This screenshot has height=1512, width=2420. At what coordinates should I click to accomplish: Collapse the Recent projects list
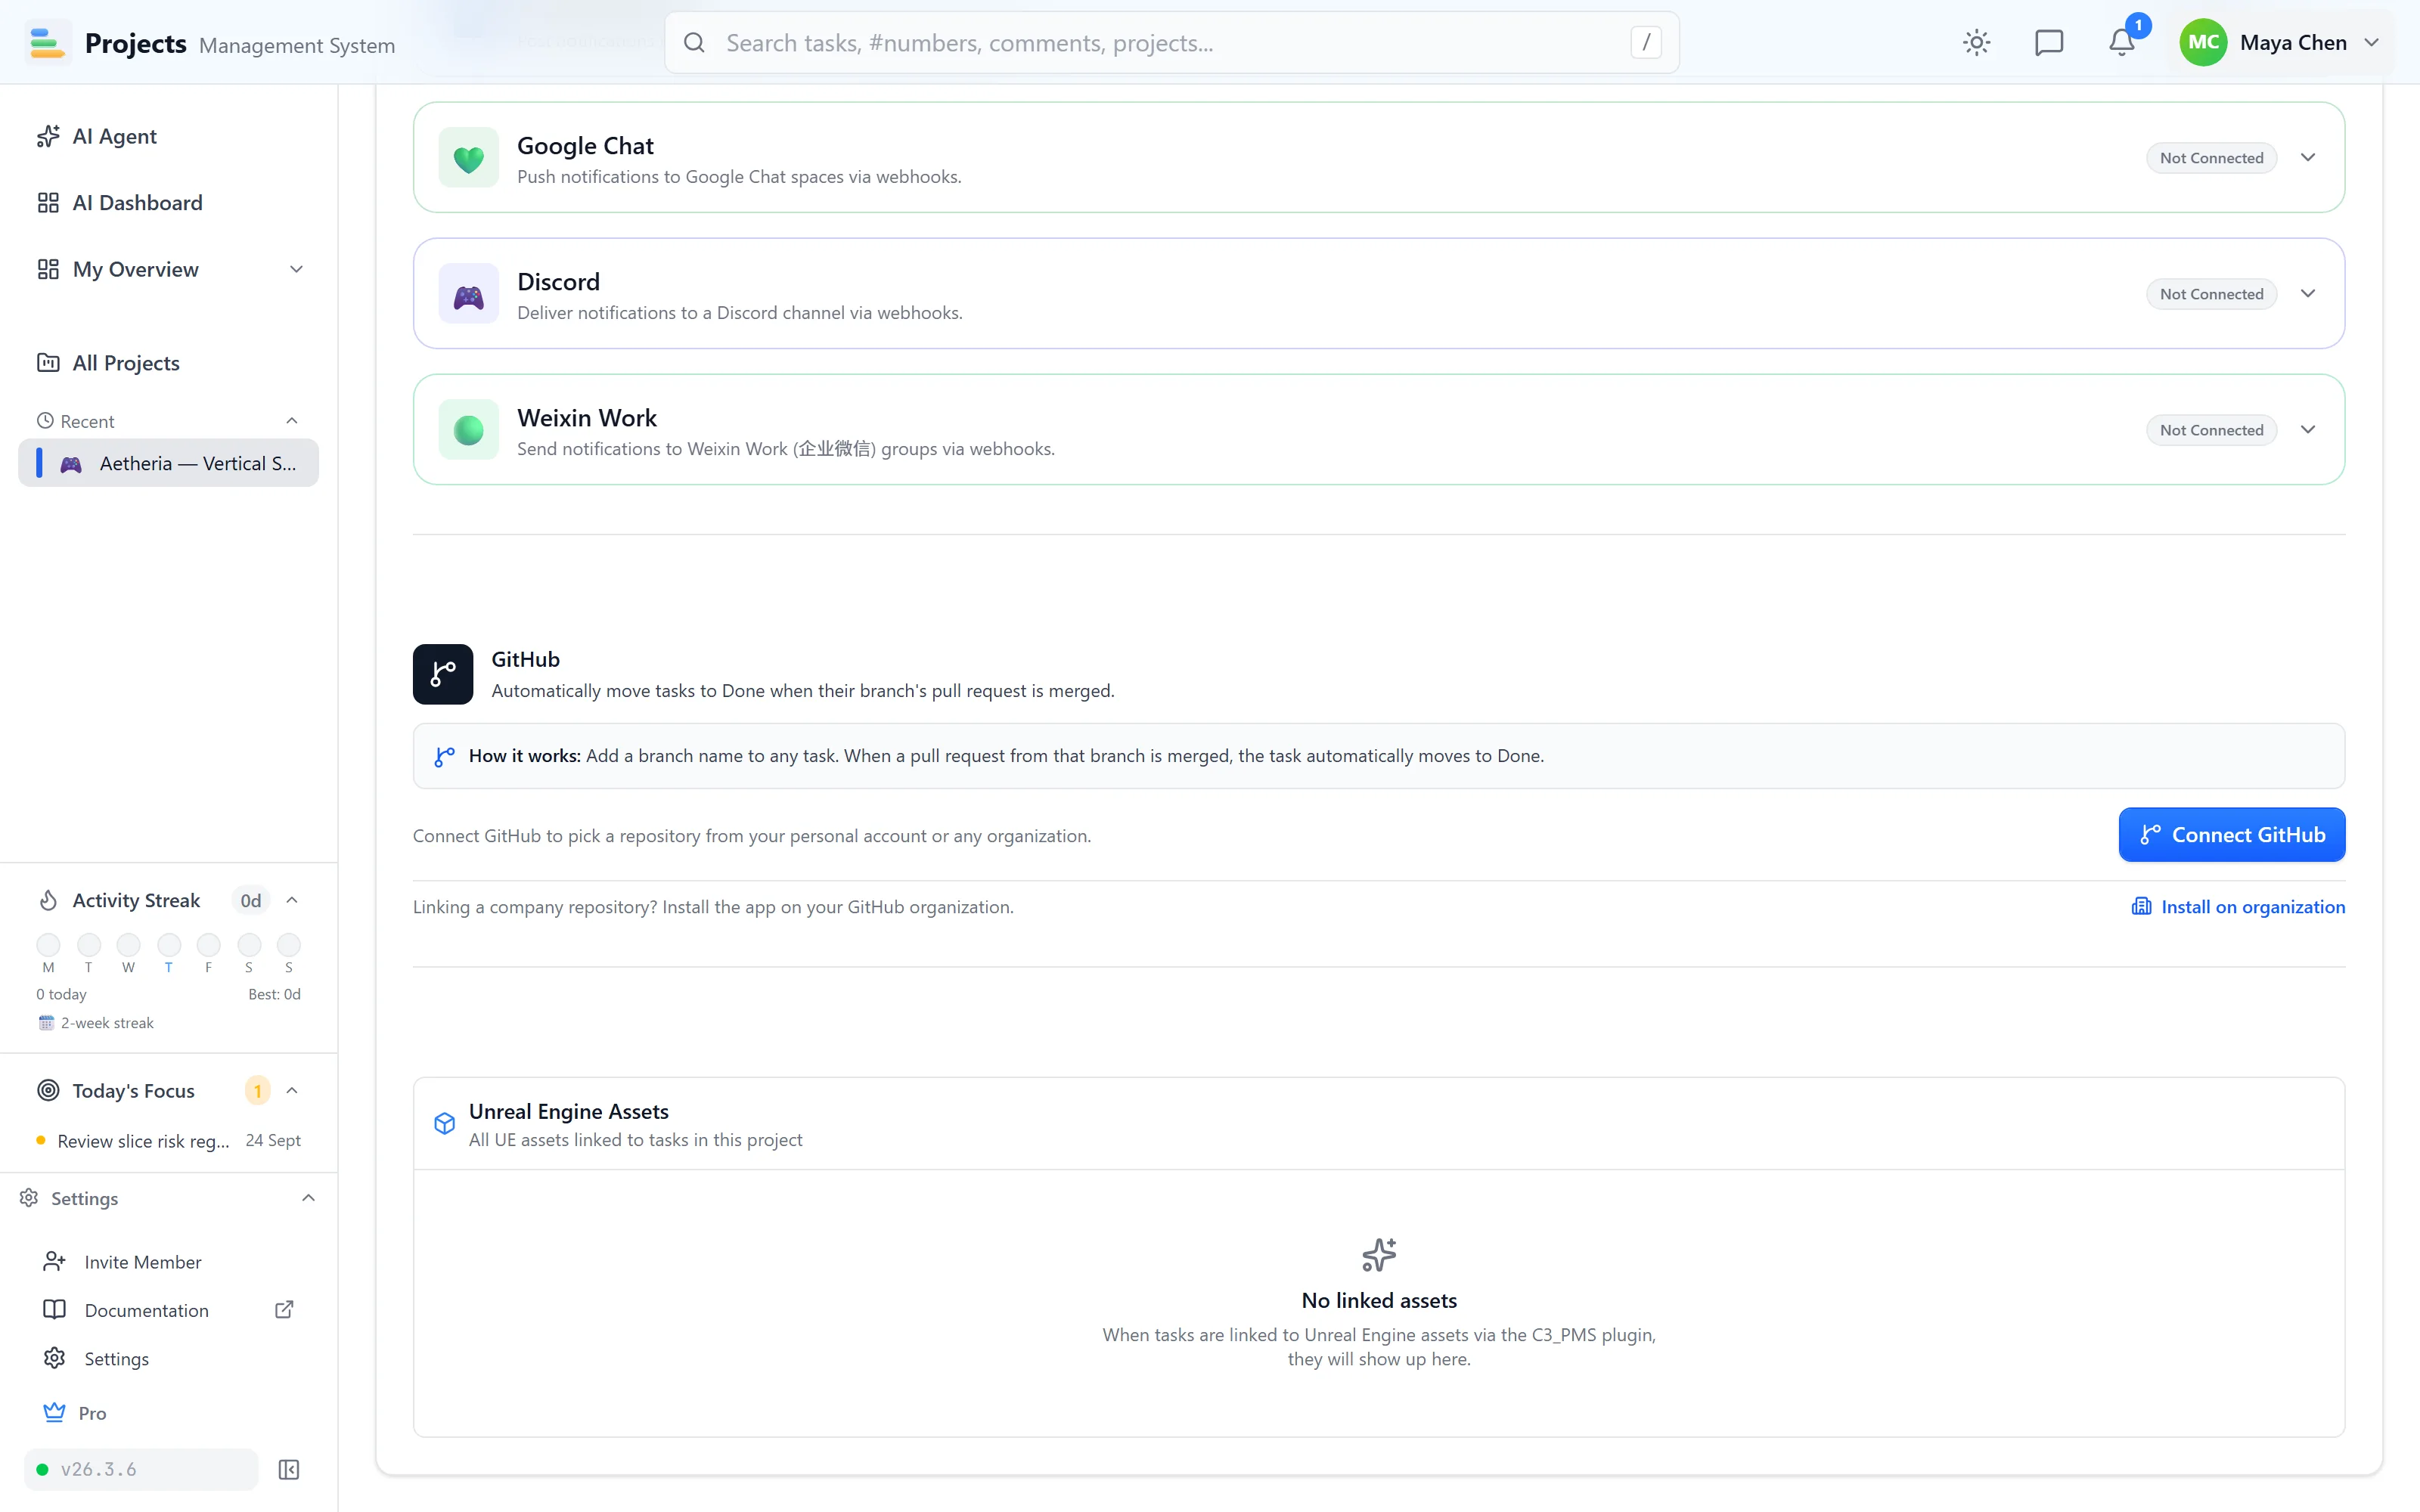point(292,421)
